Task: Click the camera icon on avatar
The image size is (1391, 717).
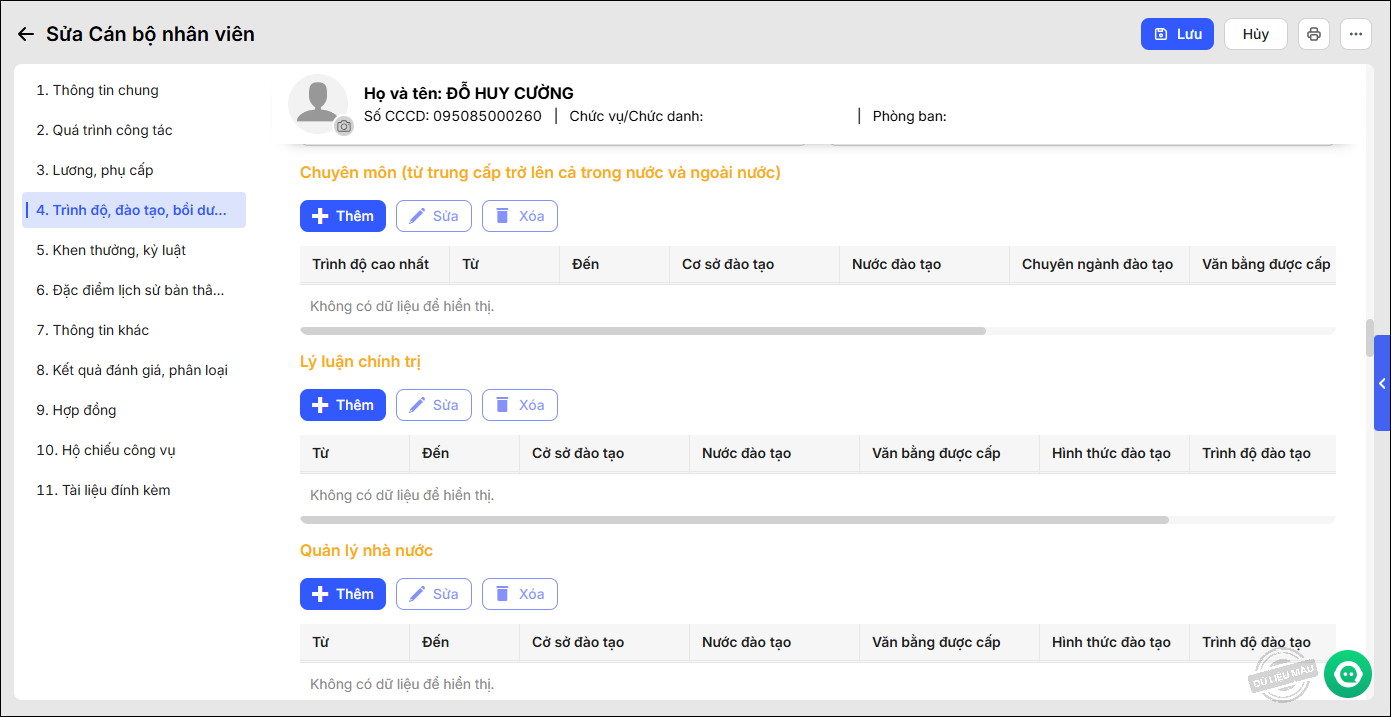Action: [x=344, y=126]
